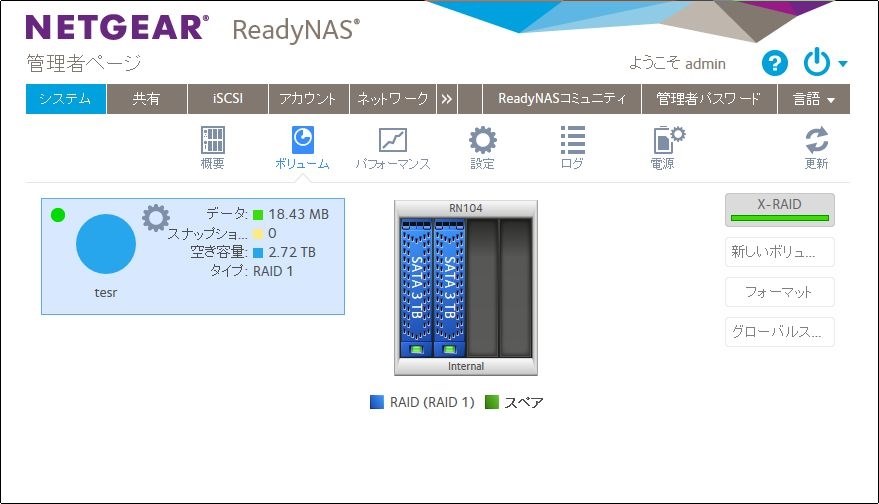Open the blue help question mark

(775, 63)
